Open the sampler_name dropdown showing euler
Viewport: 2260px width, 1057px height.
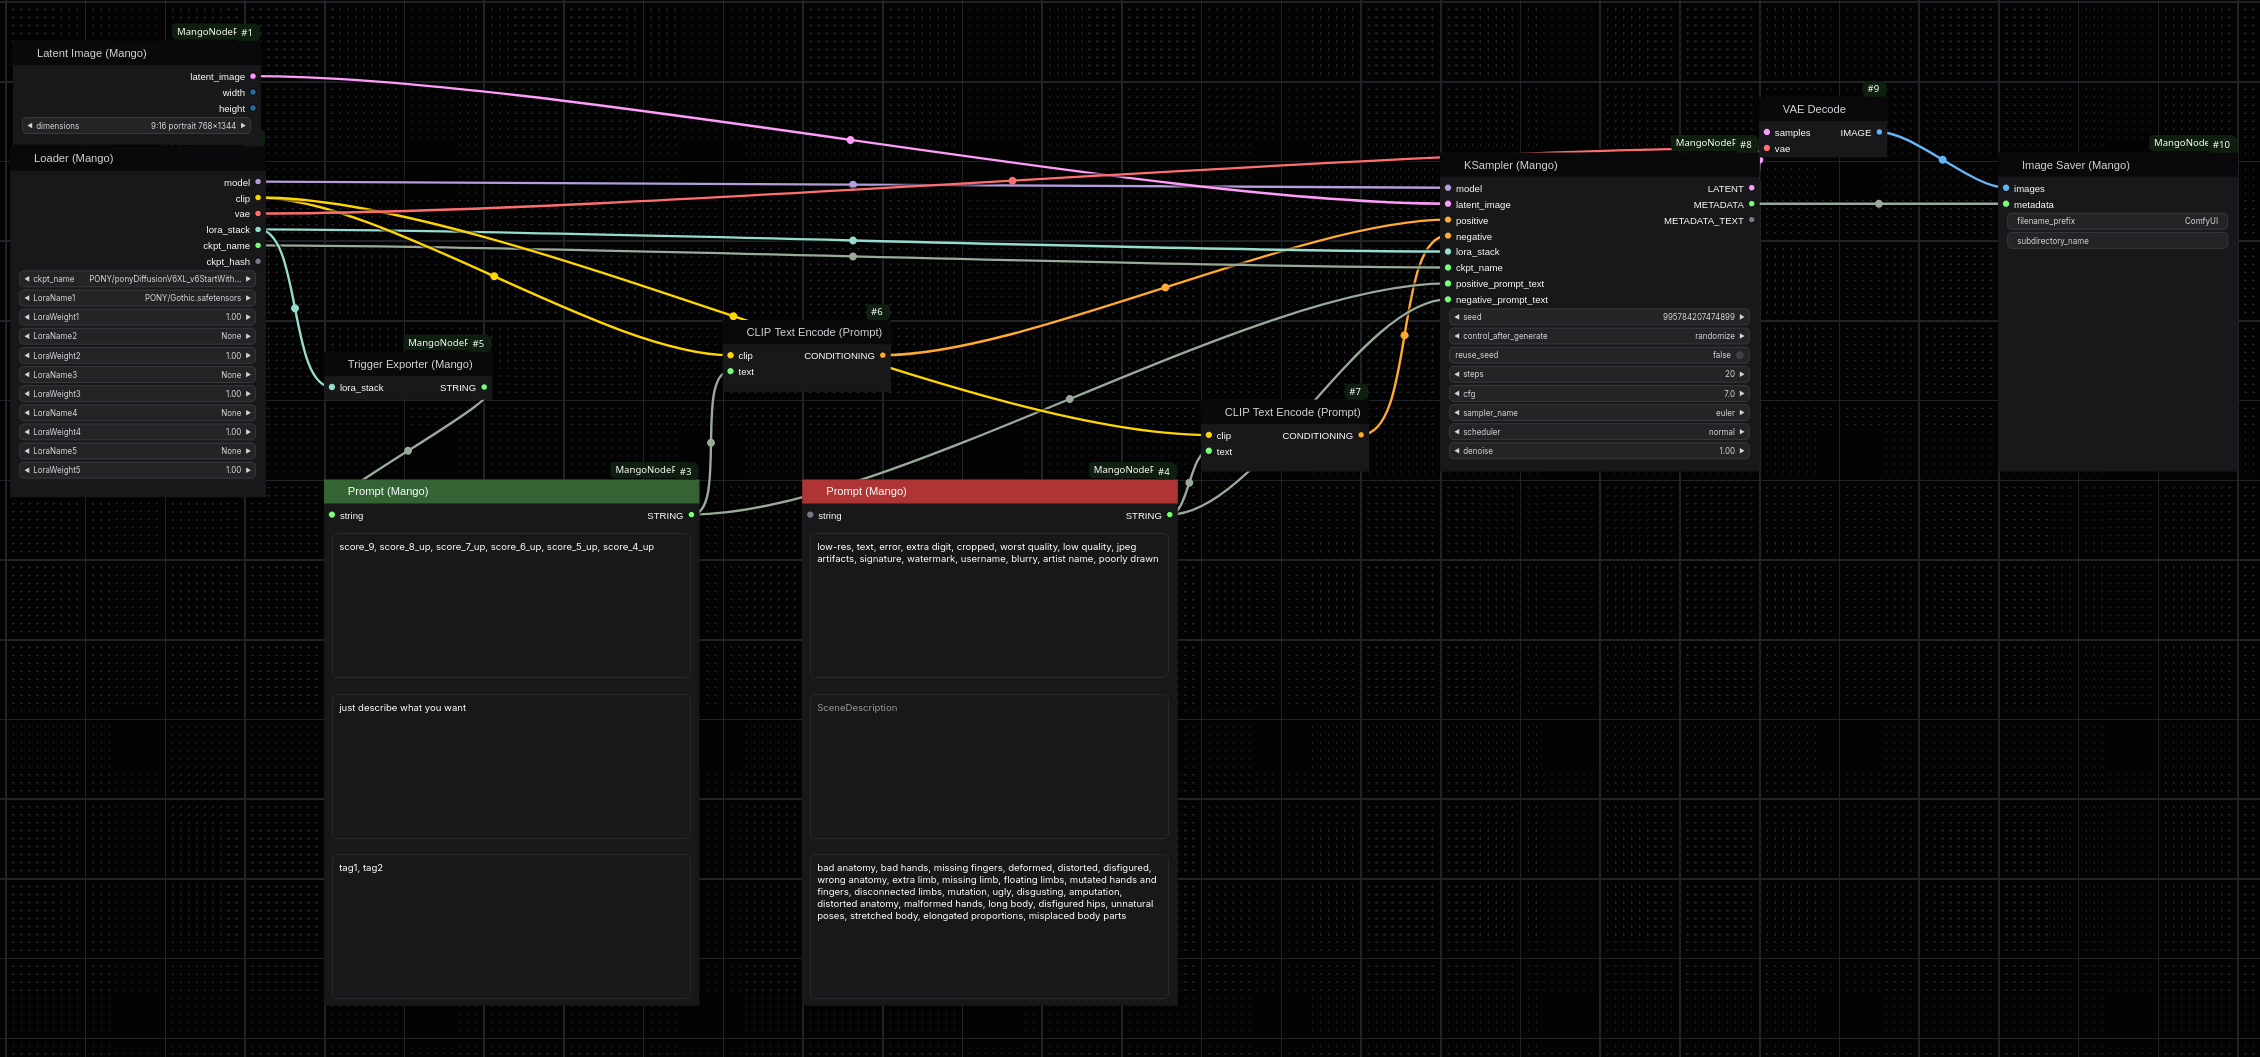pyautogui.click(x=1598, y=413)
